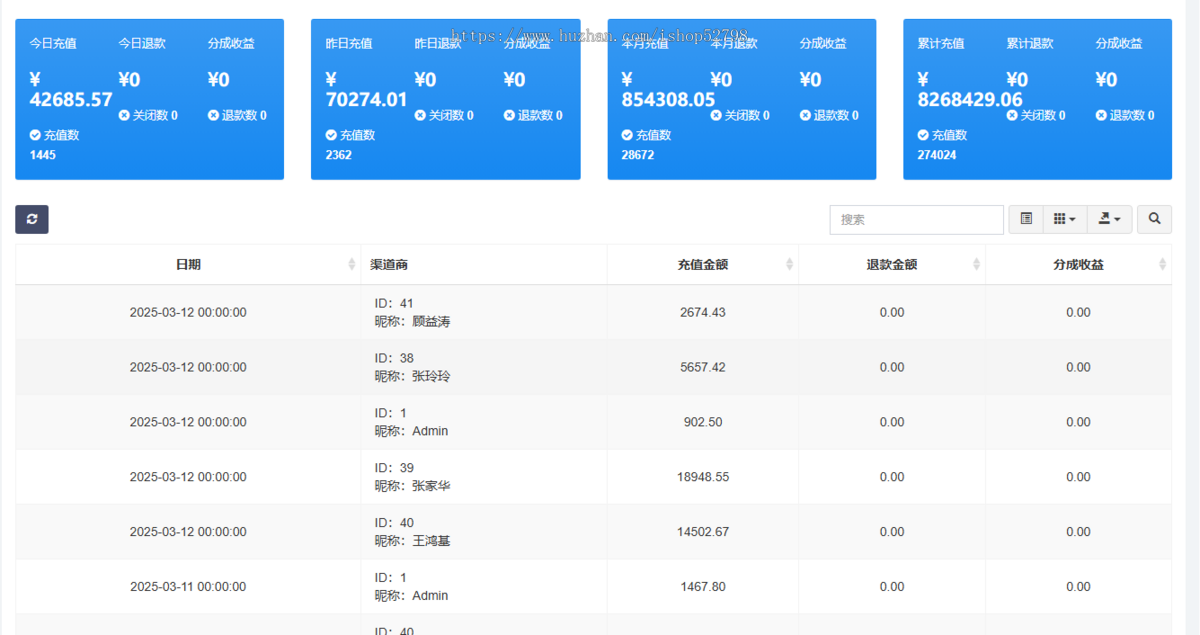Click the refresh table button
The width and height of the screenshot is (1200, 635).
pyautogui.click(x=32, y=219)
